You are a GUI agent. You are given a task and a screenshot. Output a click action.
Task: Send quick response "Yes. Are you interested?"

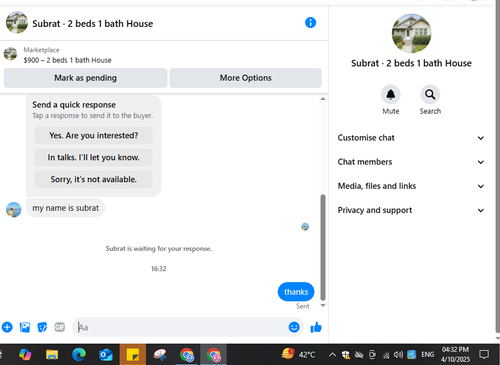[x=93, y=135]
